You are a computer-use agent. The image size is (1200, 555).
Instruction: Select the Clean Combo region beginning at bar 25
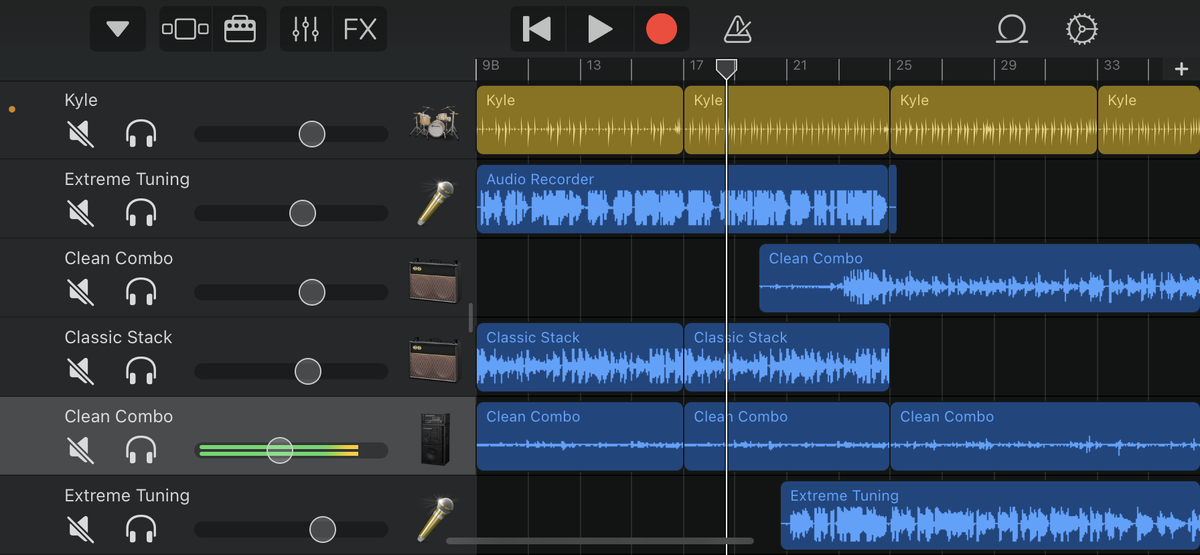click(x=1045, y=436)
